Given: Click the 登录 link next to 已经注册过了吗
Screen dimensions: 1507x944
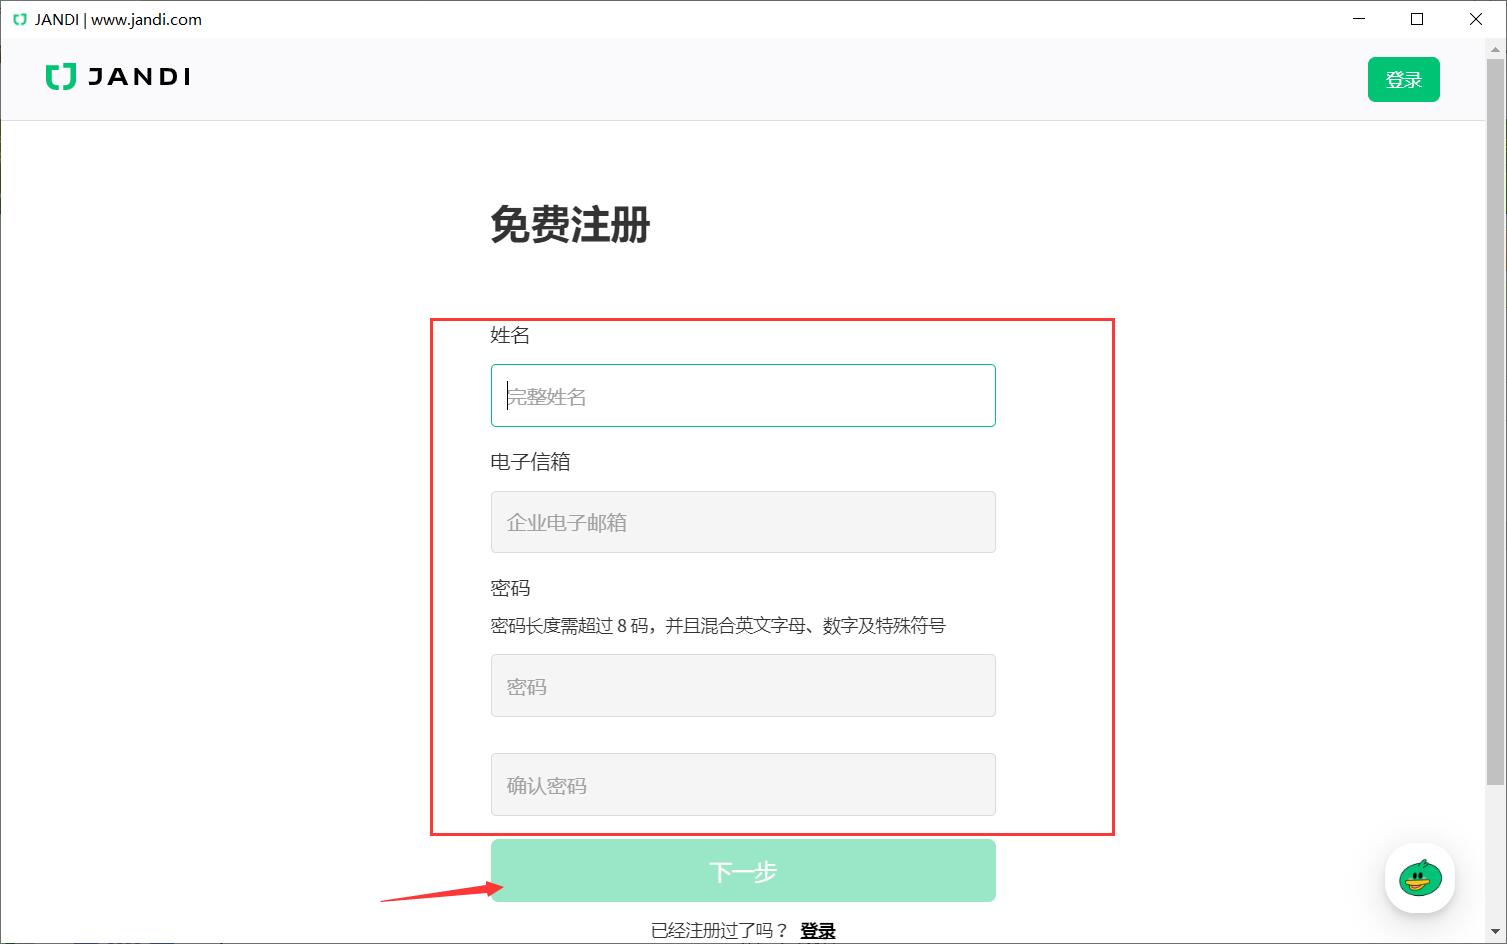Looking at the screenshot, I should pyautogui.click(x=817, y=929).
